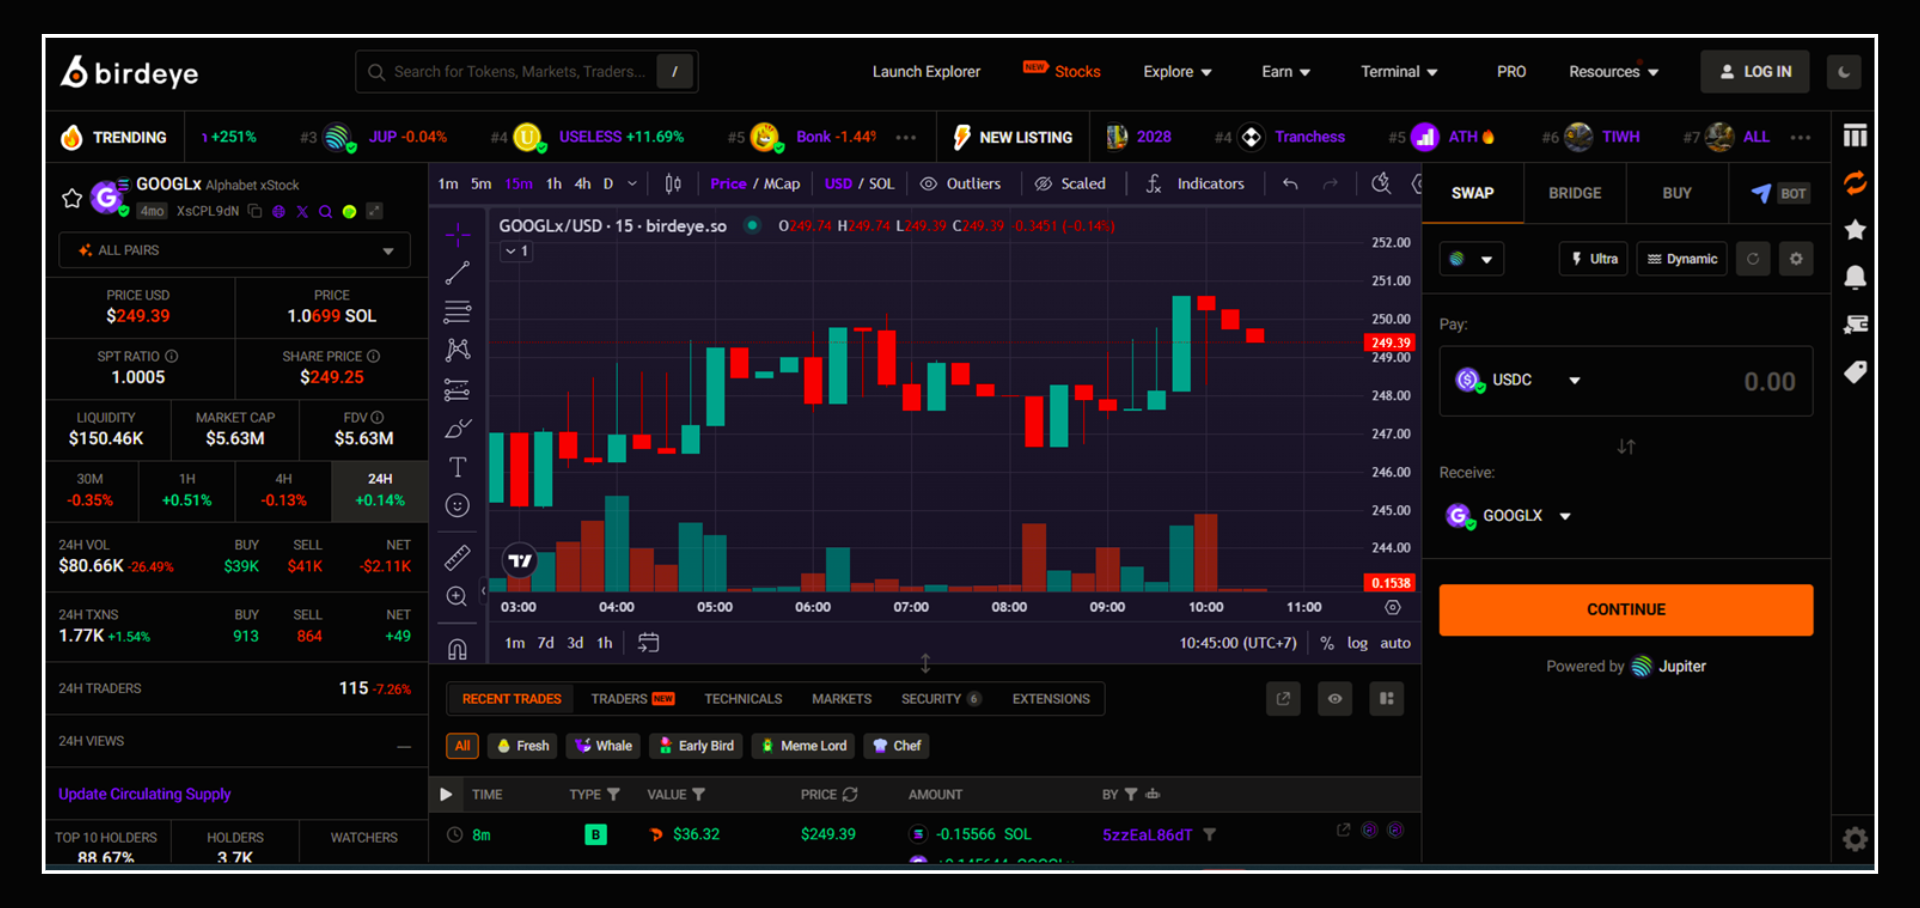Image resolution: width=1920 pixels, height=908 pixels.
Task: Open the swap network selector dropdown
Action: coord(1471,259)
